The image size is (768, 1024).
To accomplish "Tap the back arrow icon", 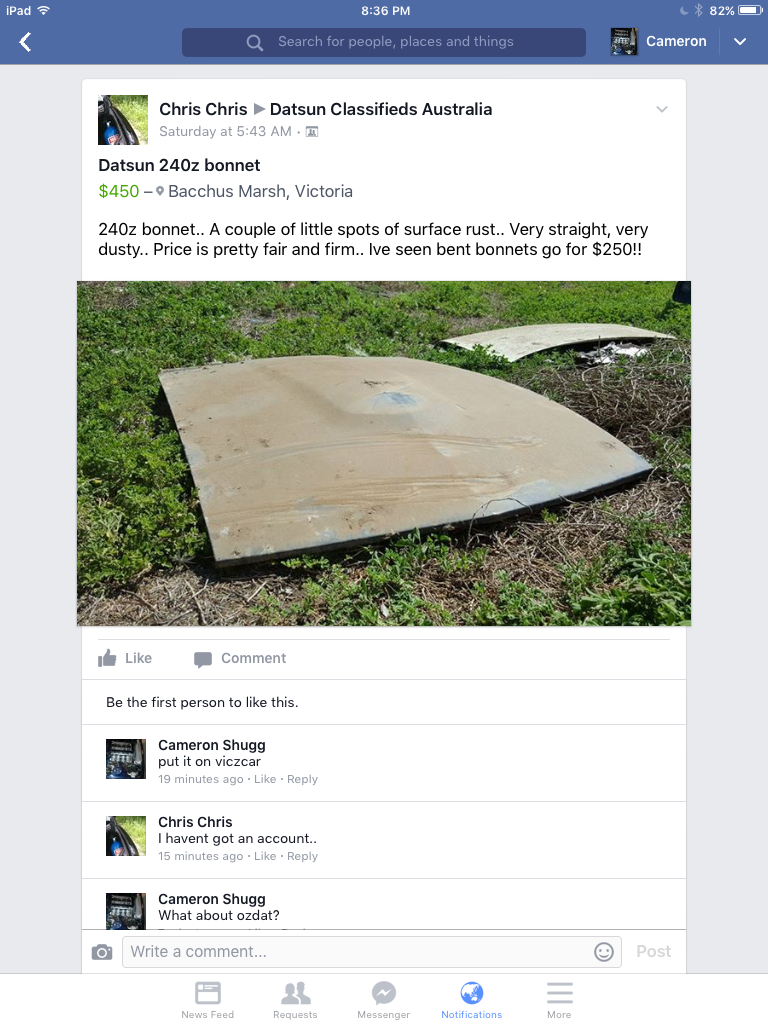I will point(25,42).
